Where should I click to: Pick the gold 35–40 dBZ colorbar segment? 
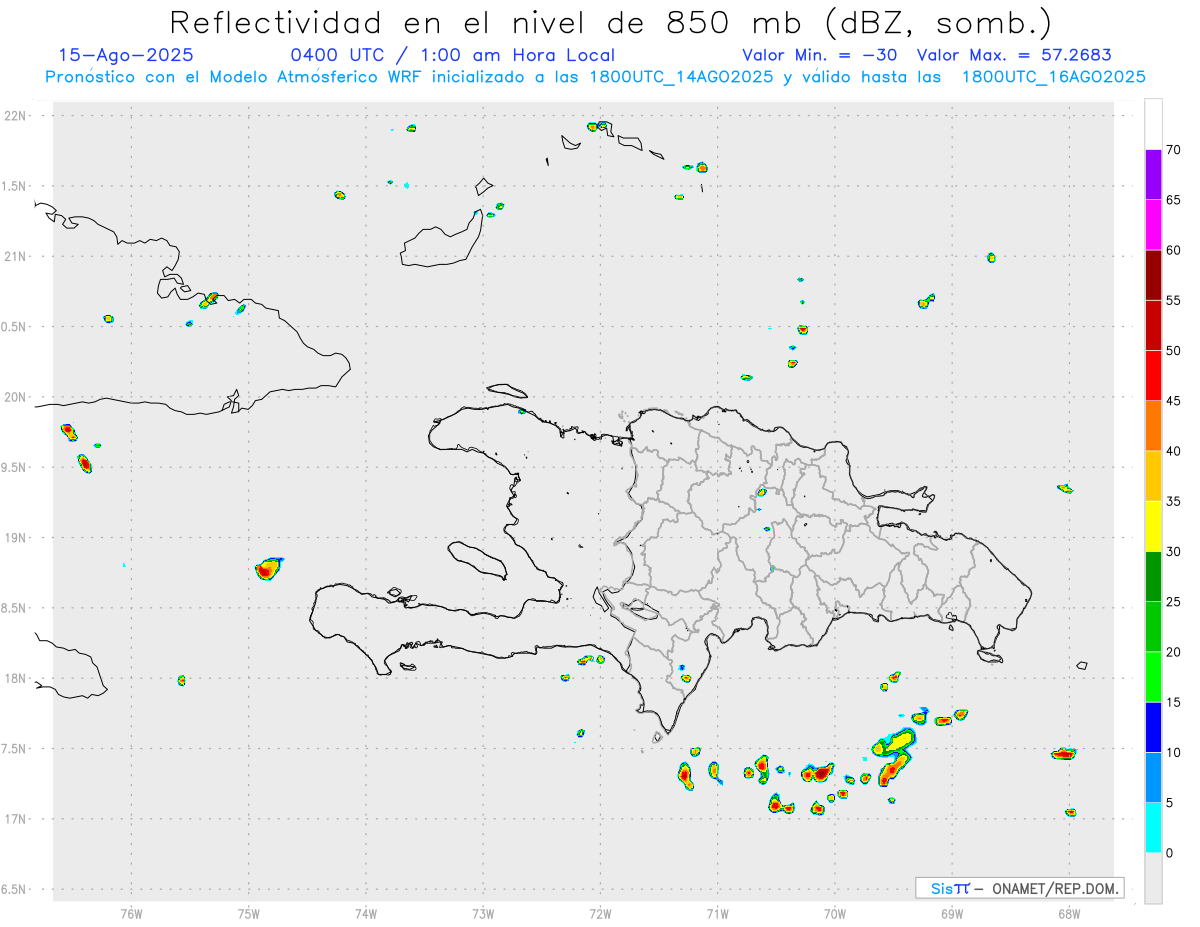click(x=1153, y=476)
